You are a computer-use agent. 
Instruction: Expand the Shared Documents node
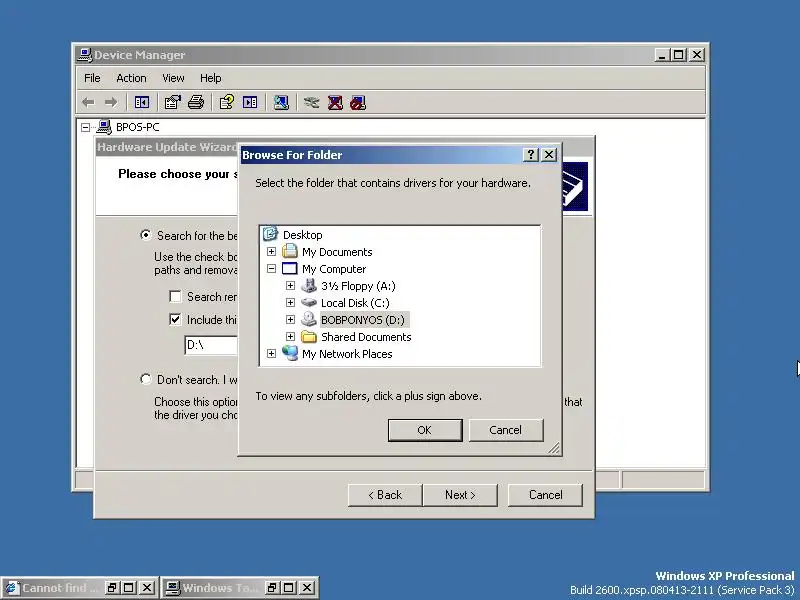290,337
